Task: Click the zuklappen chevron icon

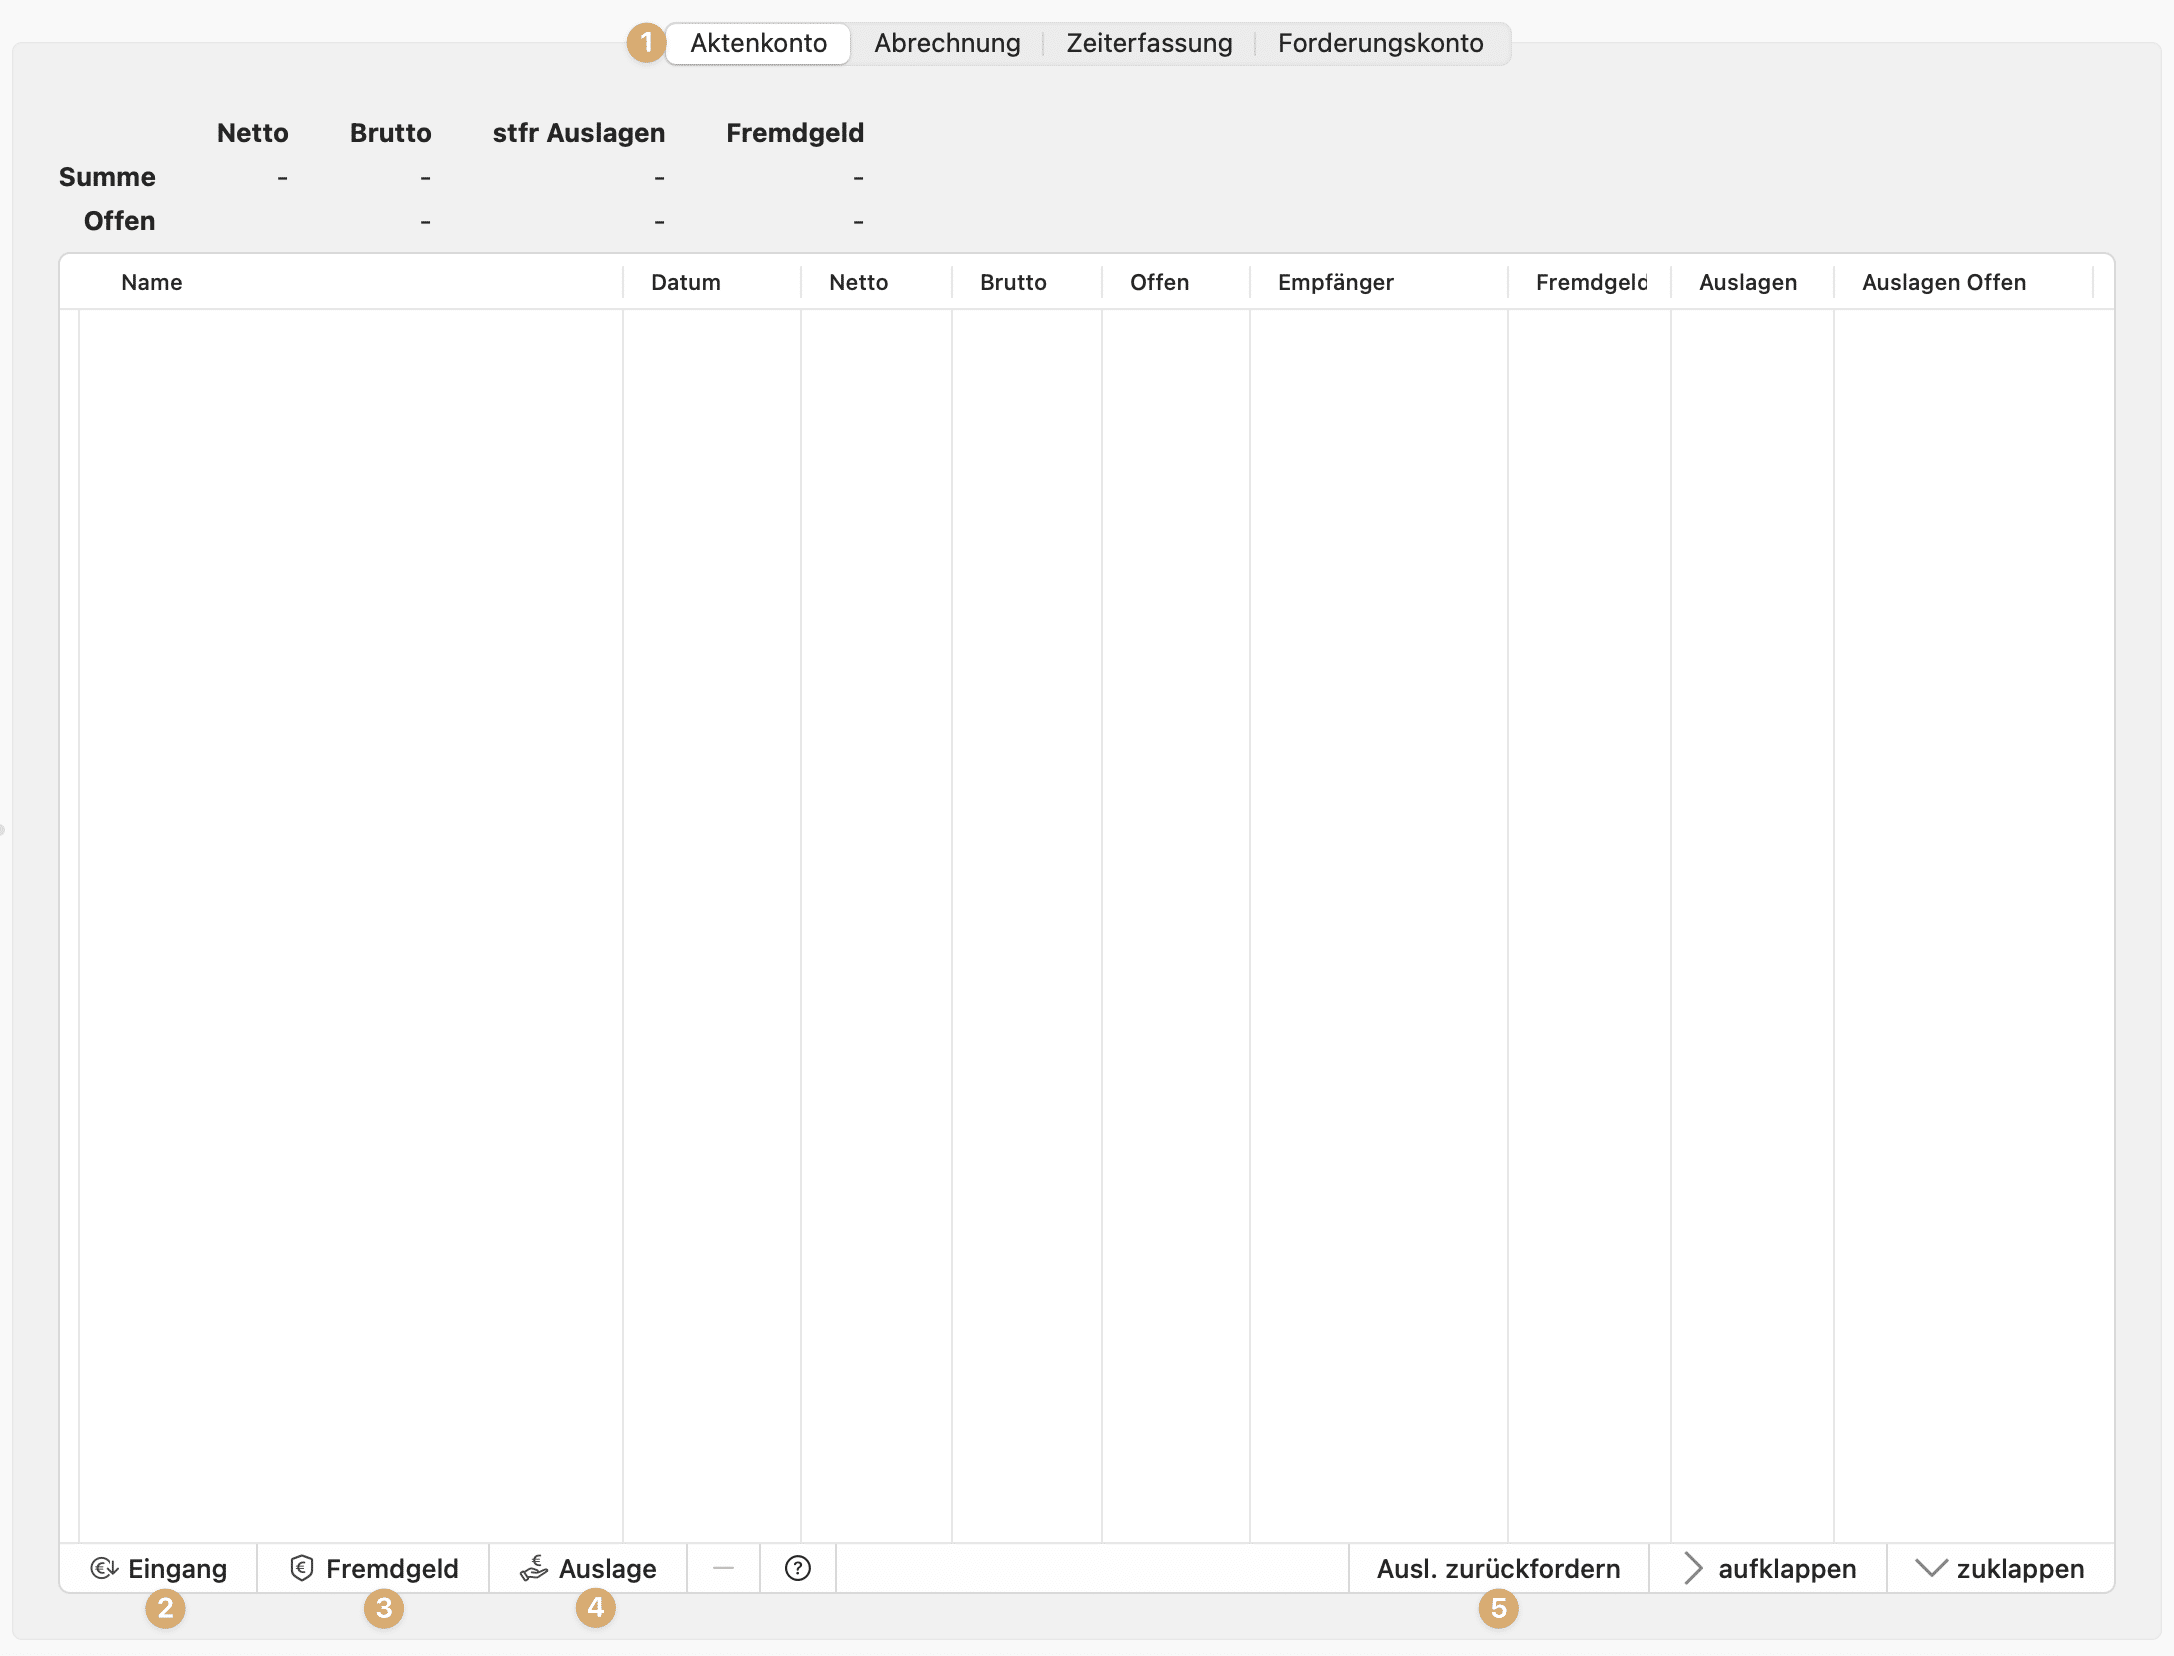Action: pyautogui.click(x=1931, y=1568)
